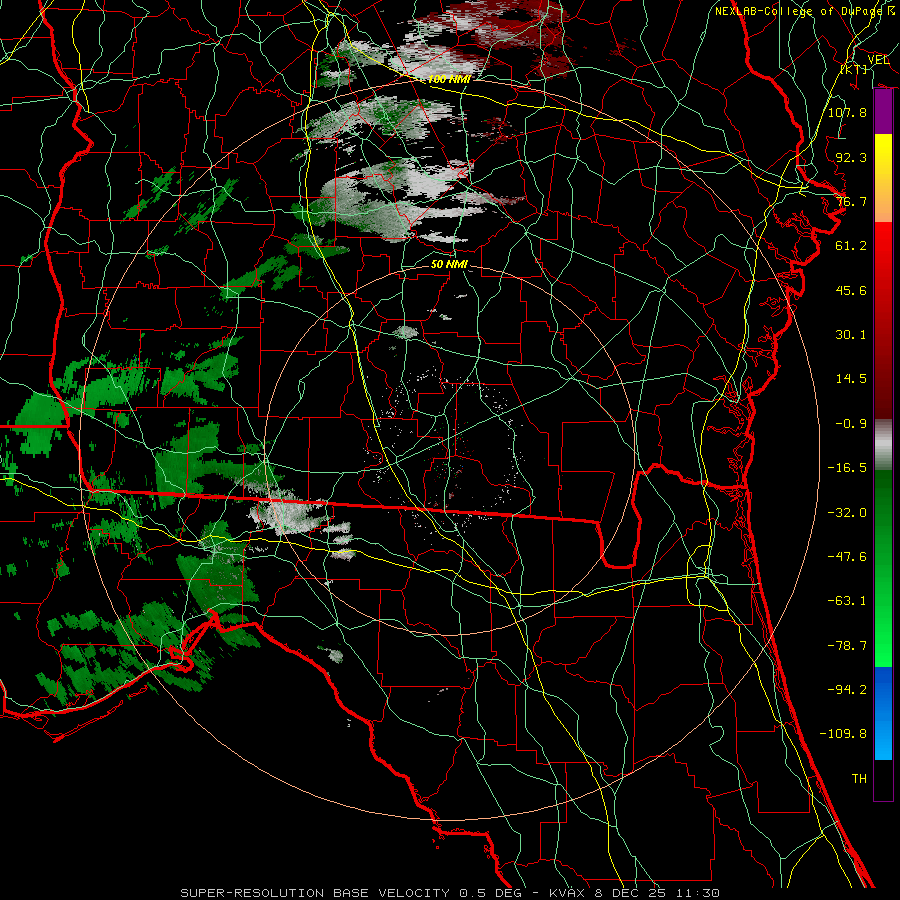Click the Super-Resolution Base Velocity caption
The height and width of the screenshot is (900, 900).
tap(449, 893)
